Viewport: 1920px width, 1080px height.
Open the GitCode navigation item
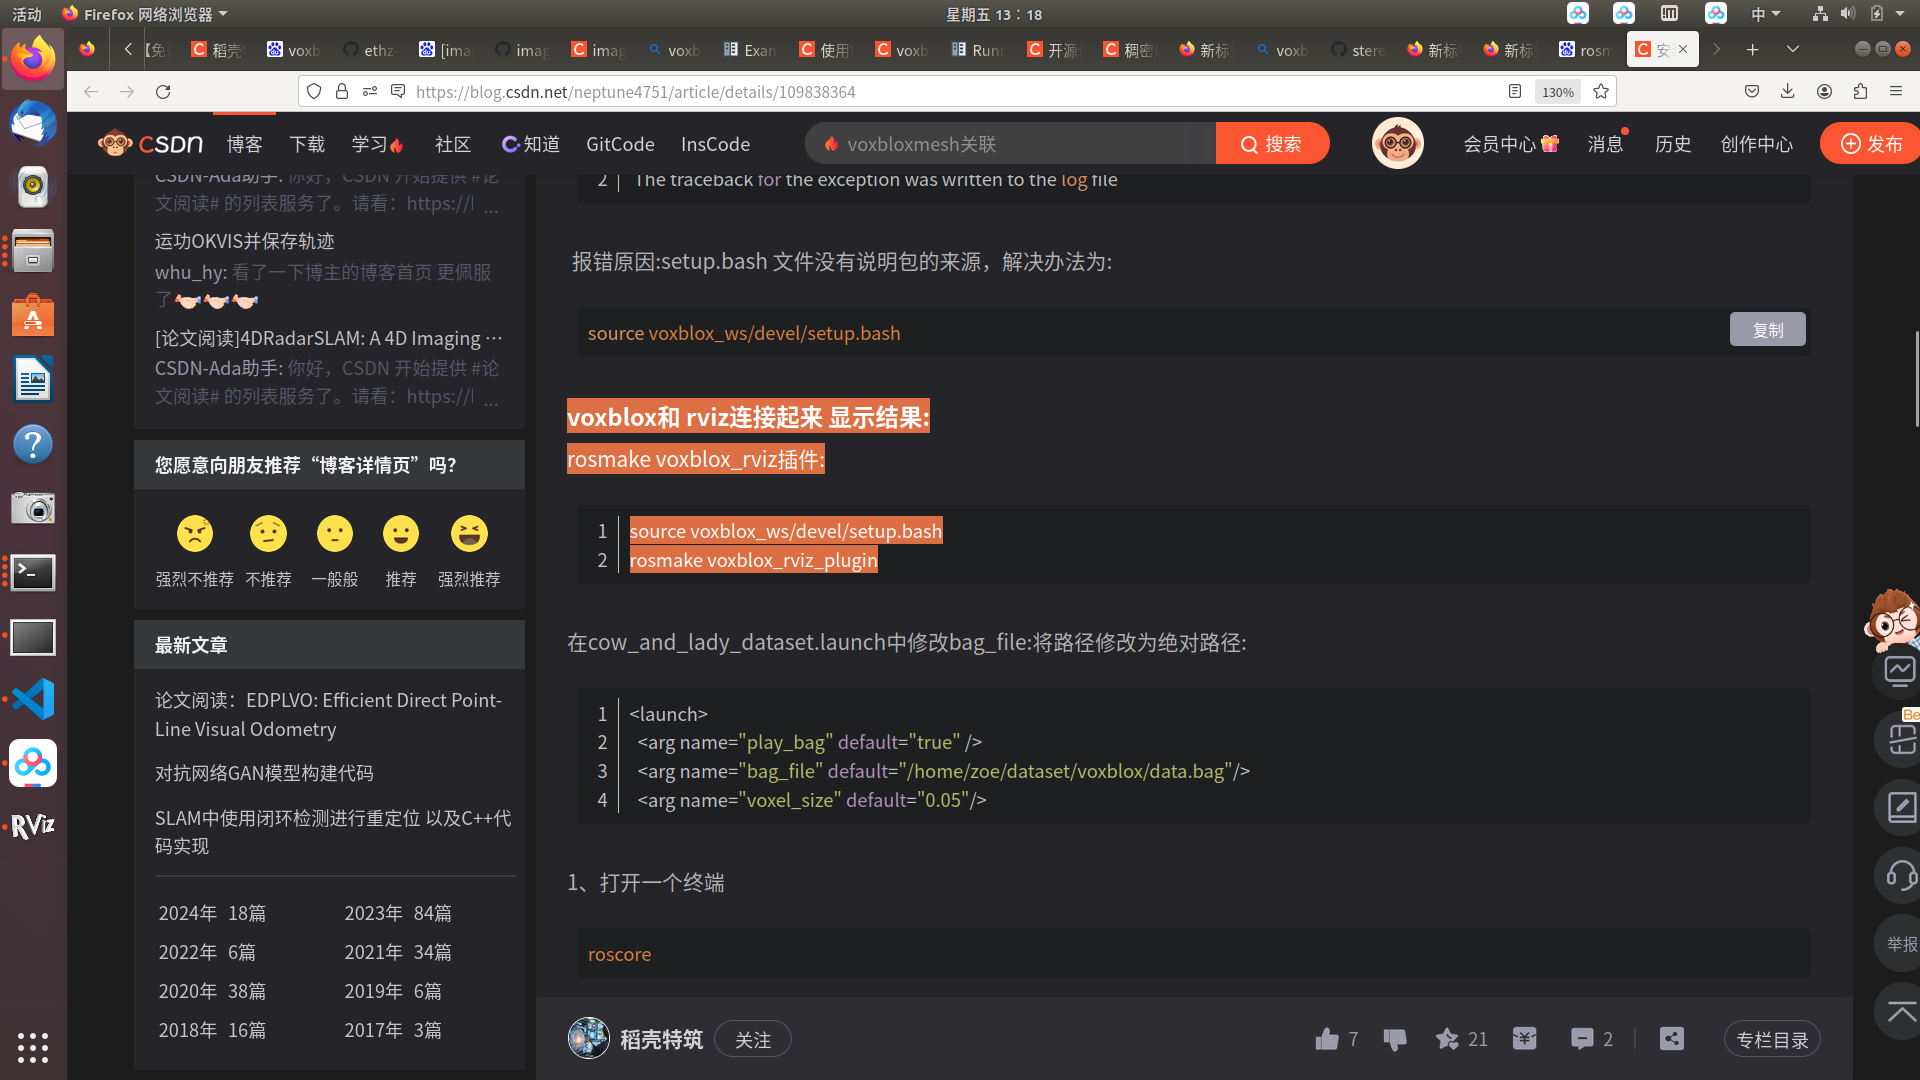[620, 144]
